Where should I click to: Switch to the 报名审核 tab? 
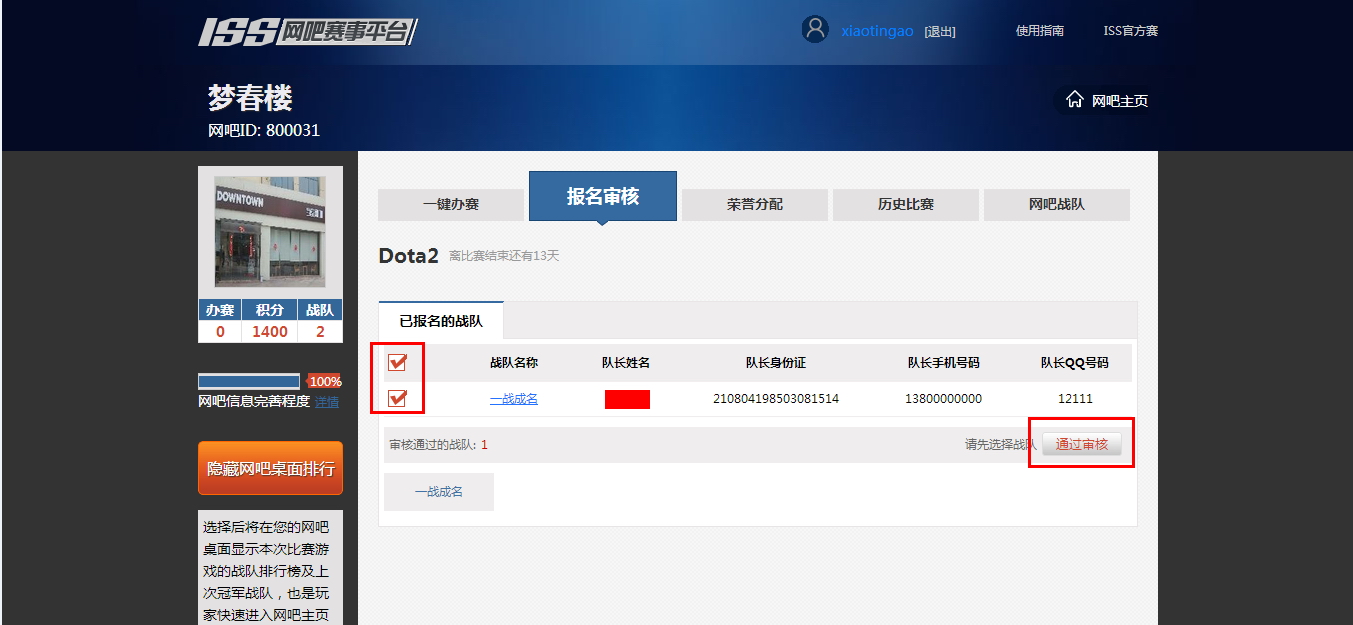pyautogui.click(x=602, y=196)
